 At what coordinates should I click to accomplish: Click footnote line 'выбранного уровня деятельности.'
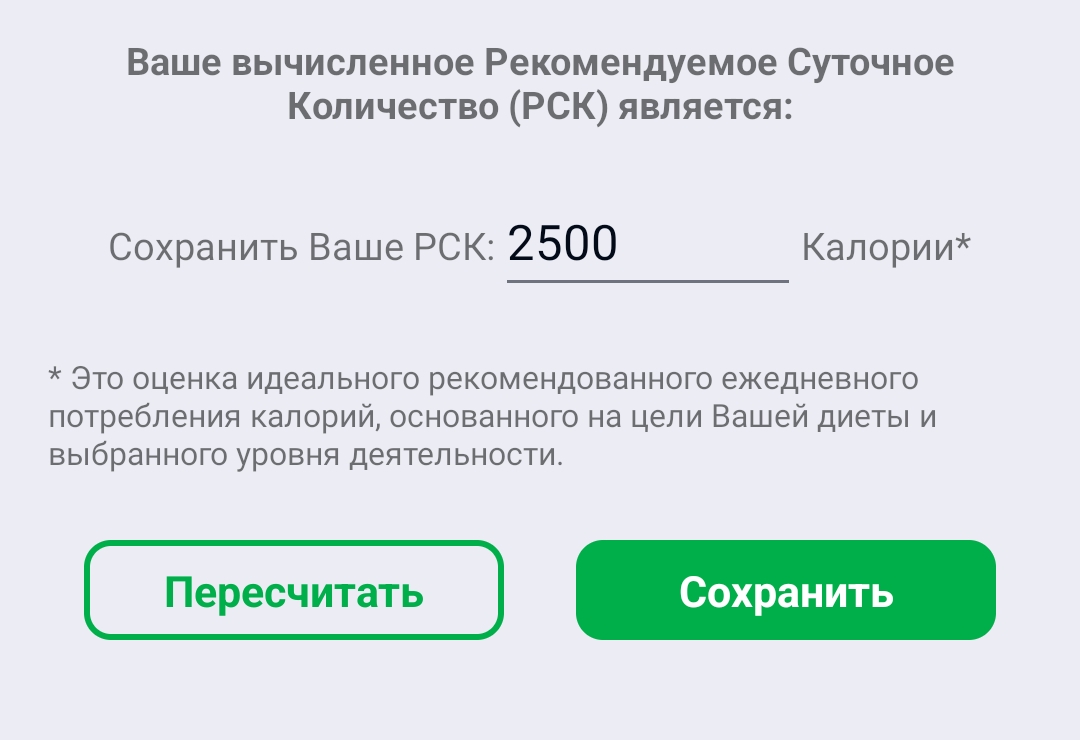pos(306,455)
